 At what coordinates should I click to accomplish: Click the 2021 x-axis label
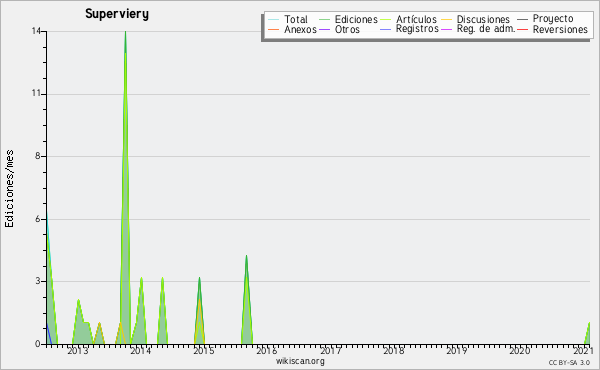click(x=583, y=351)
